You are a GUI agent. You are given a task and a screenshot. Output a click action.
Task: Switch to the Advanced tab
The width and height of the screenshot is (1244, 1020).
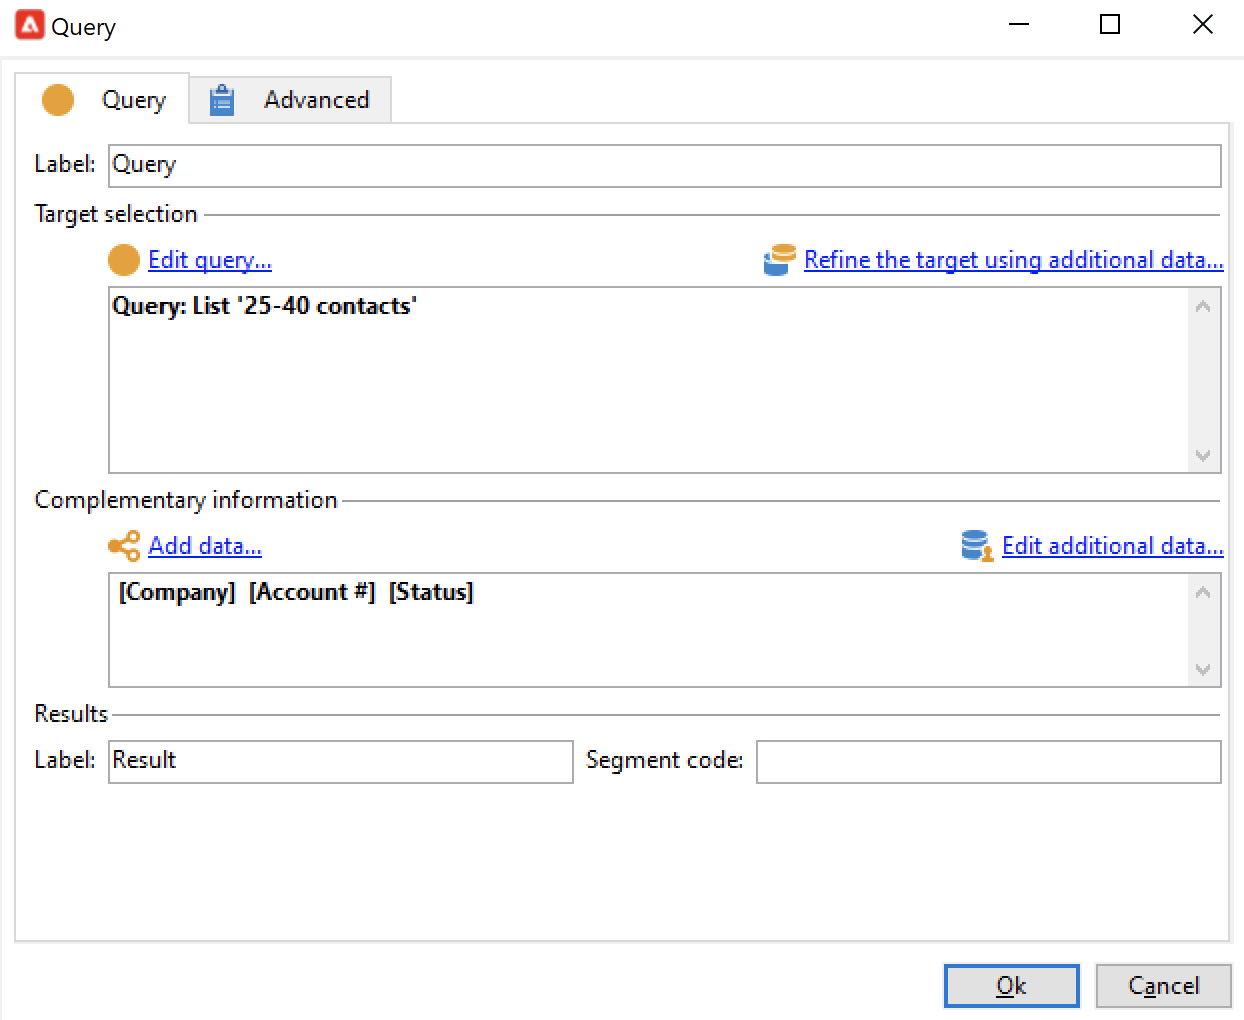tap(290, 100)
